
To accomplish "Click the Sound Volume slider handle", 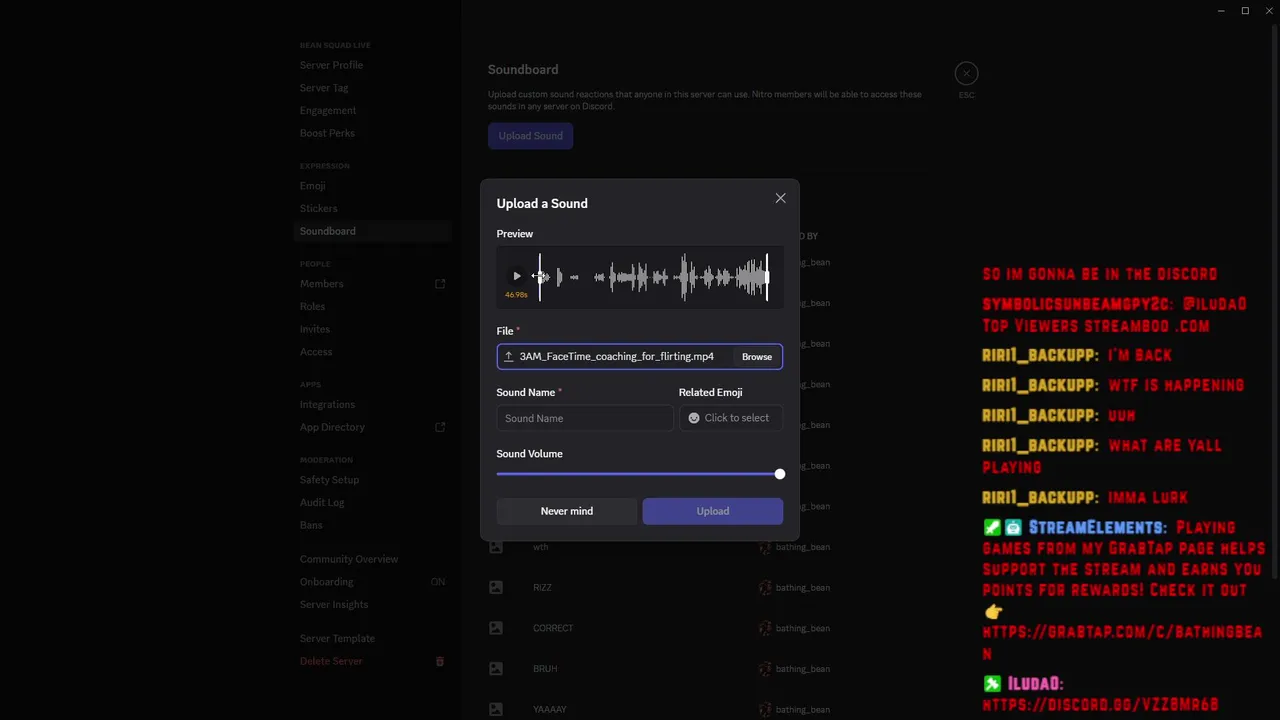I will (779, 474).
